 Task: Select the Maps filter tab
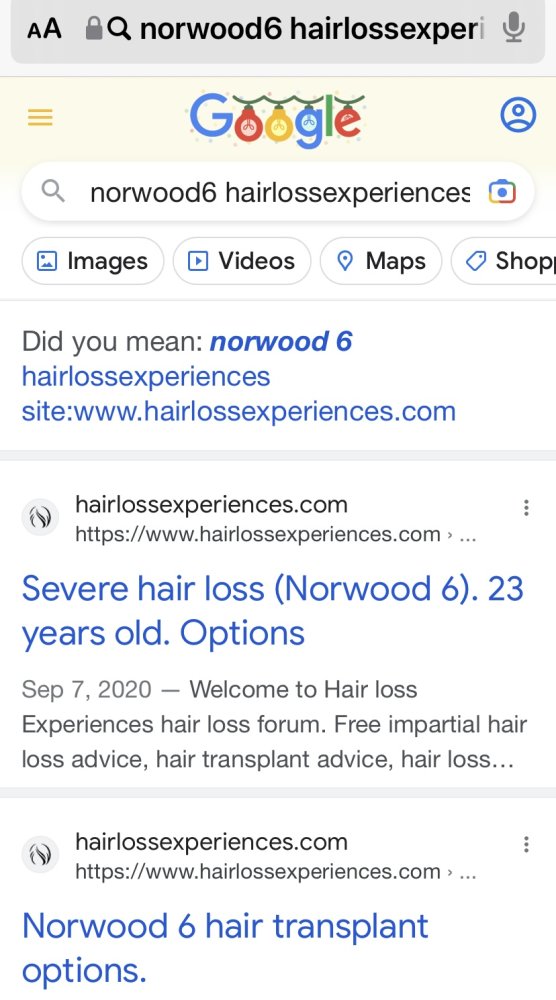[381, 261]
